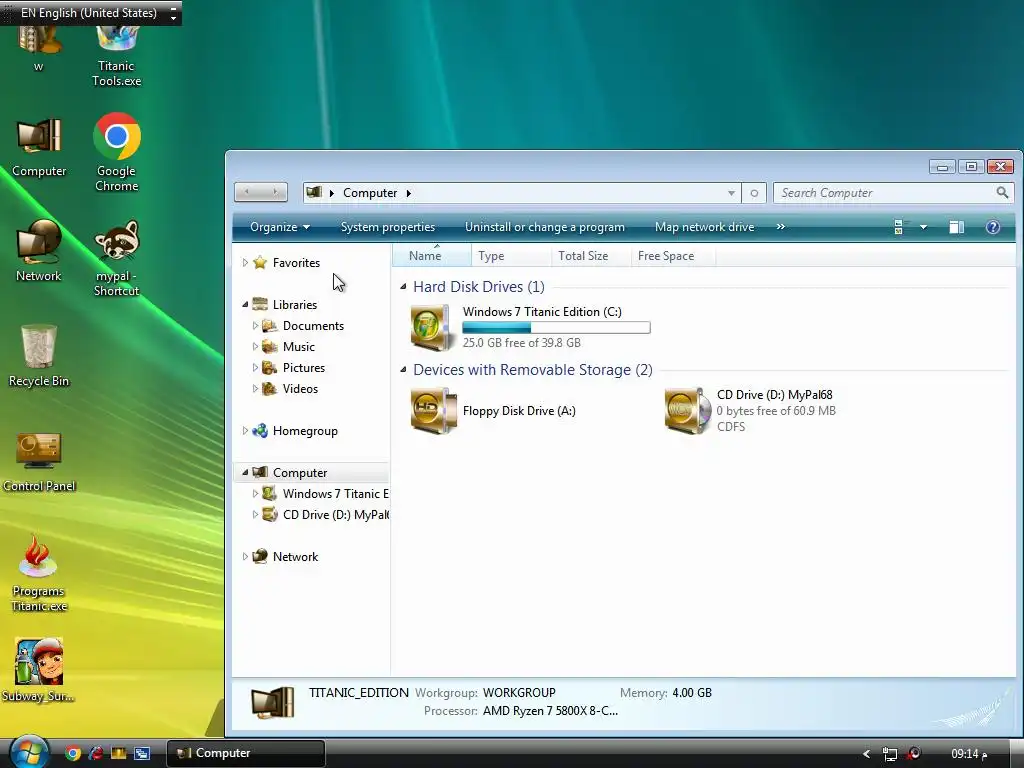Click the show desktop taskbar icon

click(141, 753)
